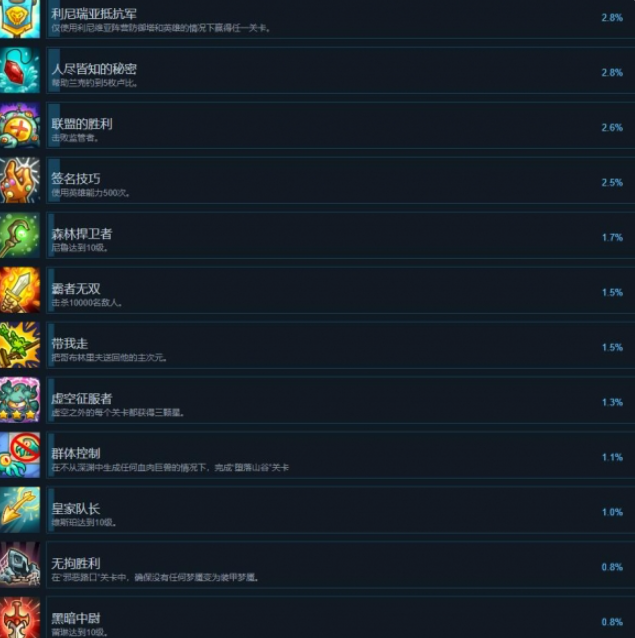The width and height of the screenshot is (635, 638).
Task: Click the yellow shield banner achievement icon
Action: 20,19
